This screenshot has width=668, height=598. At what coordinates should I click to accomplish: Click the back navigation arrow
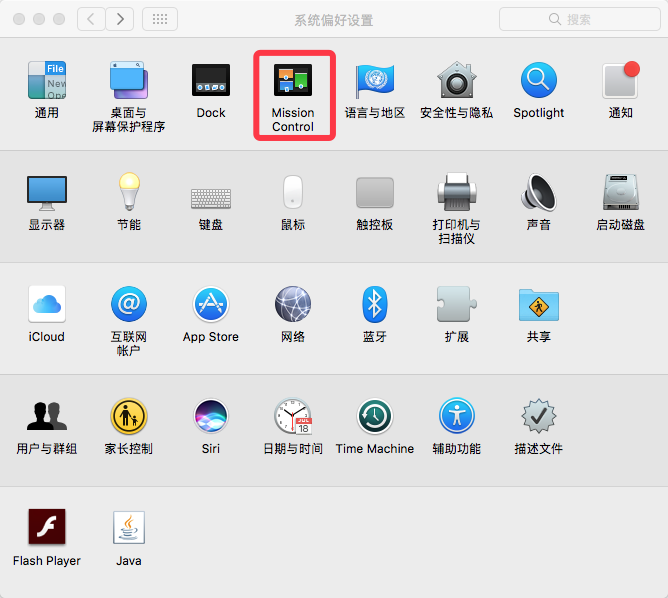[91, 19]
